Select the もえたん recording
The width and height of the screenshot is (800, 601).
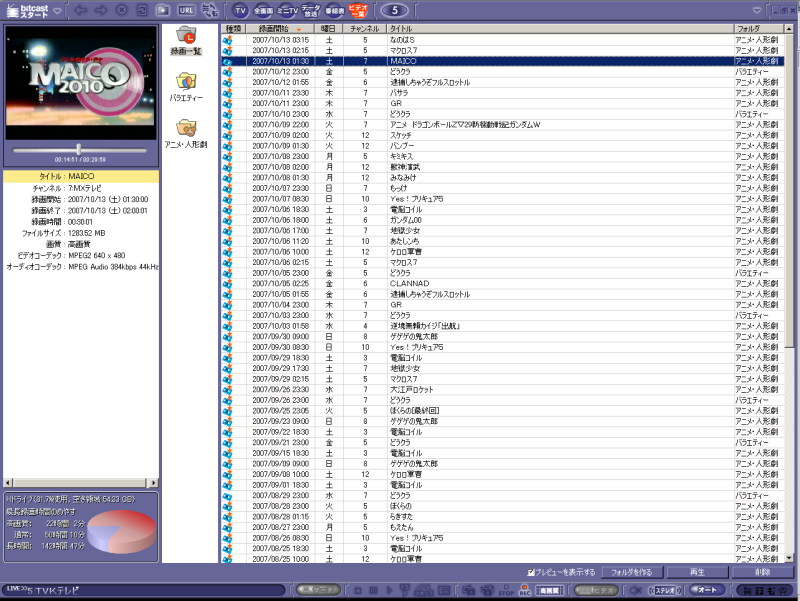503,528
